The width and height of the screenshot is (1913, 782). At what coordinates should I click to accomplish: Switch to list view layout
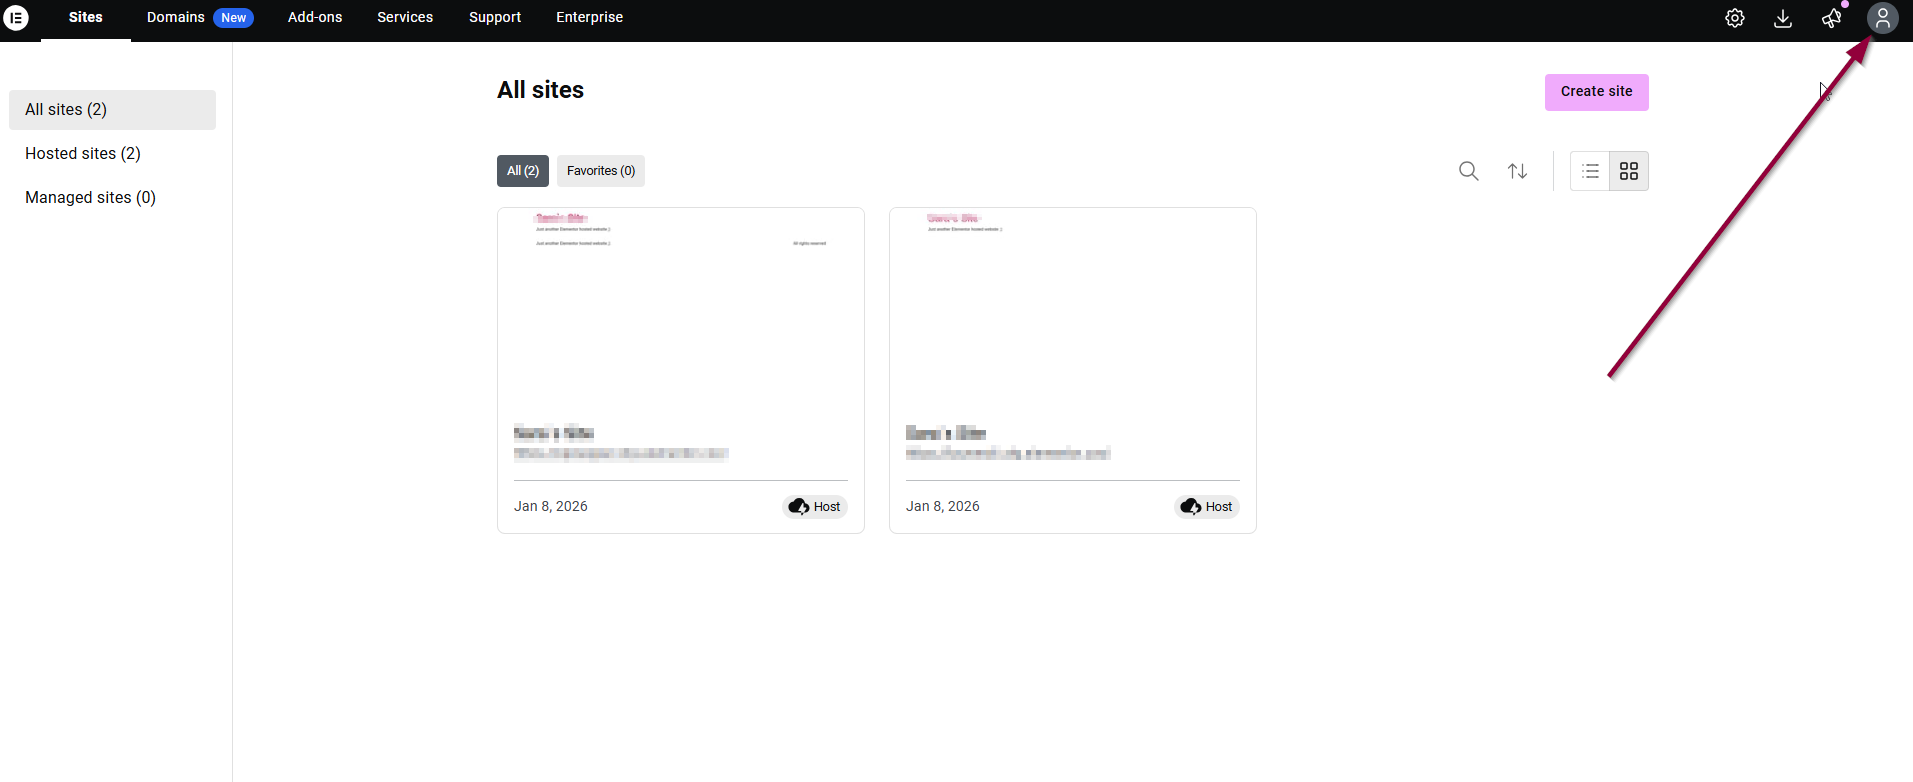tap(1590, 171)
